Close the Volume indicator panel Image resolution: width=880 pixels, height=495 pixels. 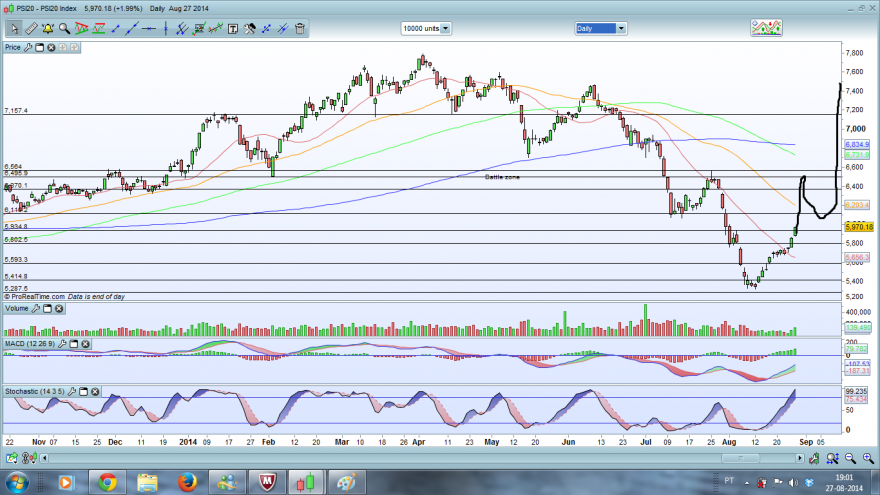pyautogui.click(x=59, y=309)
